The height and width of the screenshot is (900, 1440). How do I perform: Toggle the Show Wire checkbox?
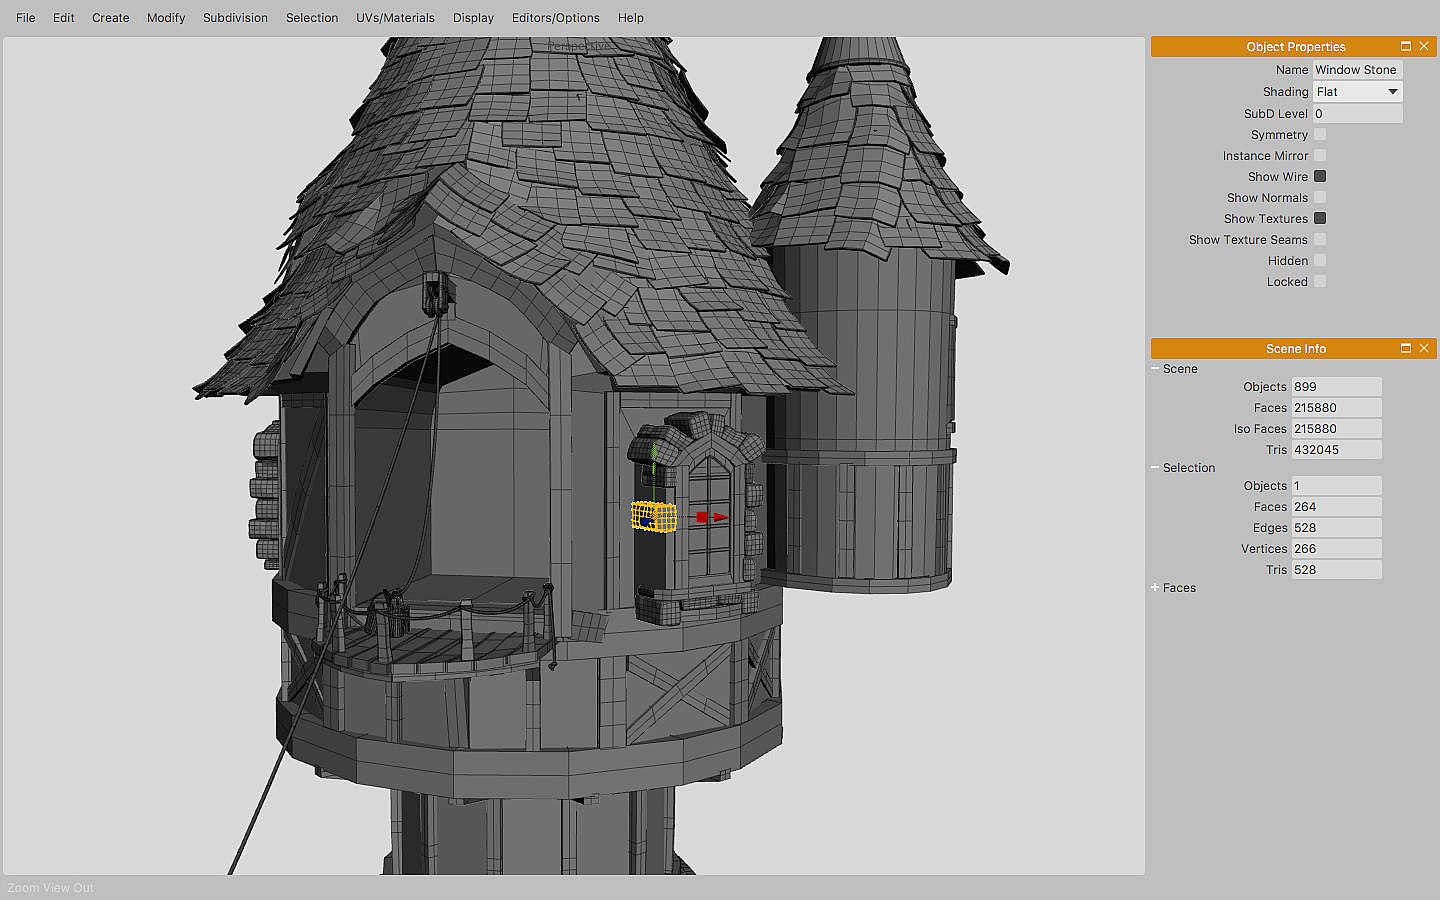coord(1320,177)
